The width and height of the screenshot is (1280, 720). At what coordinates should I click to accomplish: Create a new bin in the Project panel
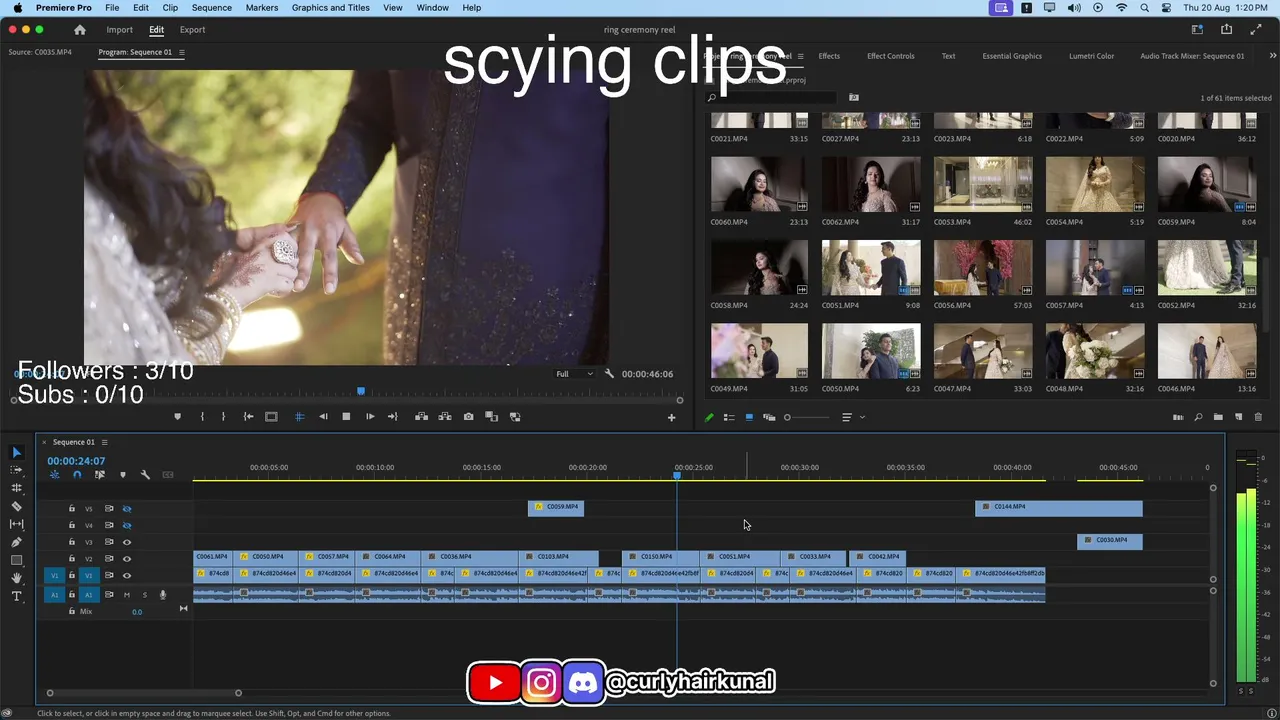1218,417
